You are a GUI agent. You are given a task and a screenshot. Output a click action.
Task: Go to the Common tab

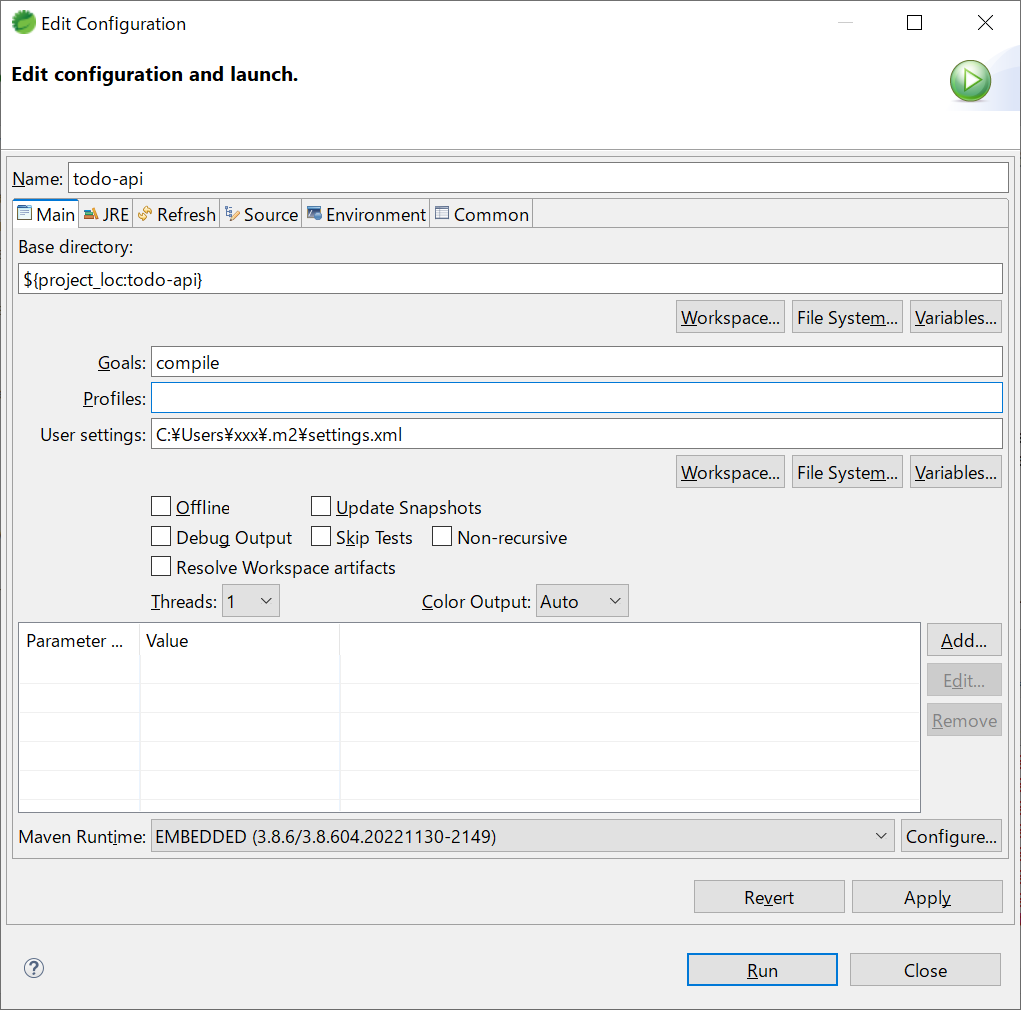coord(481,214)
